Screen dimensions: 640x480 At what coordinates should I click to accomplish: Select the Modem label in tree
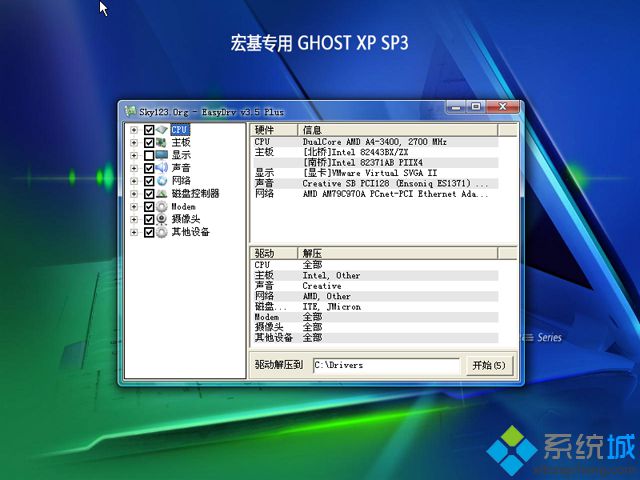click(x=183, y=207)
